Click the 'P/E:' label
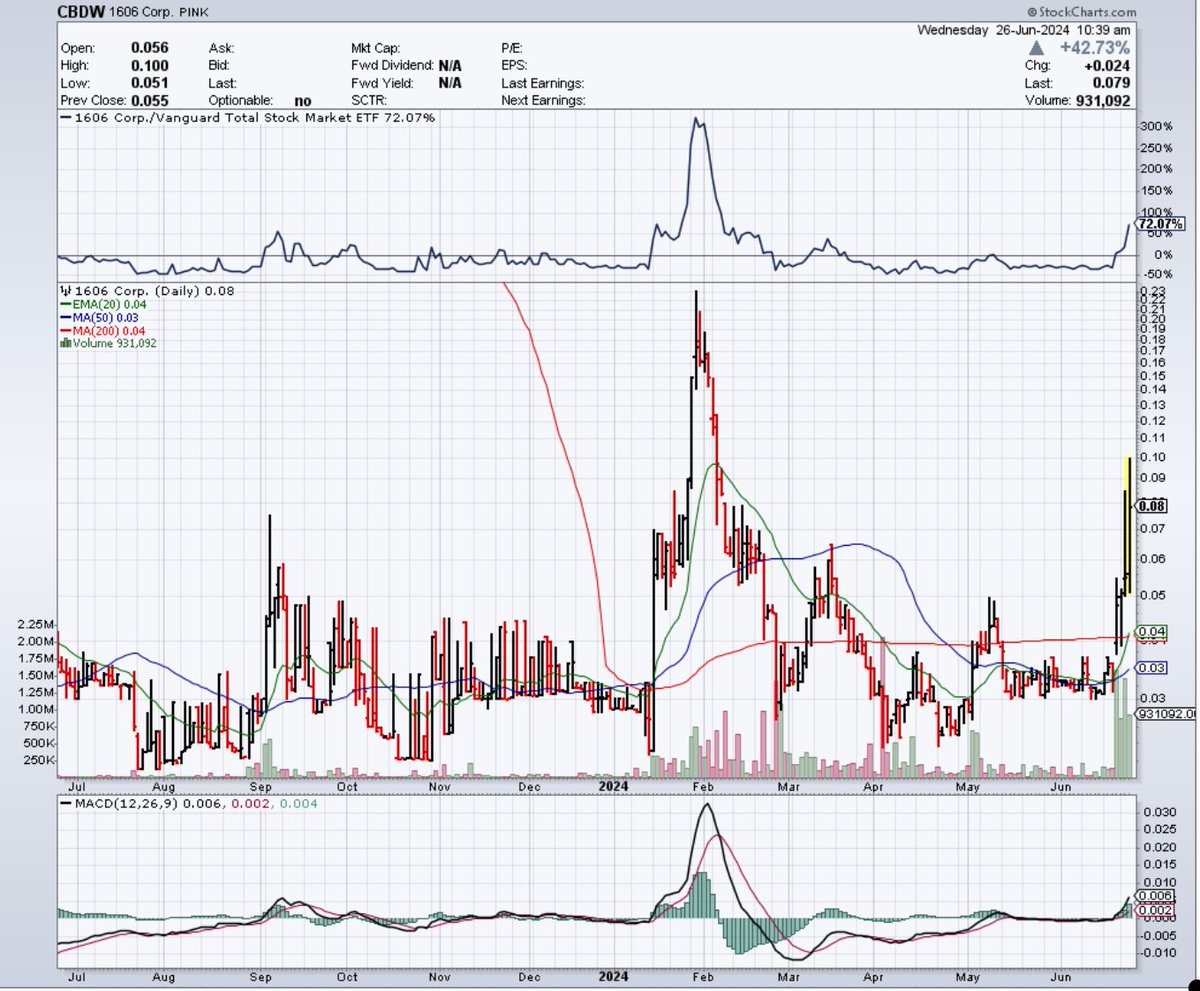Screen dimensions: 1200x991 (513, 48)
